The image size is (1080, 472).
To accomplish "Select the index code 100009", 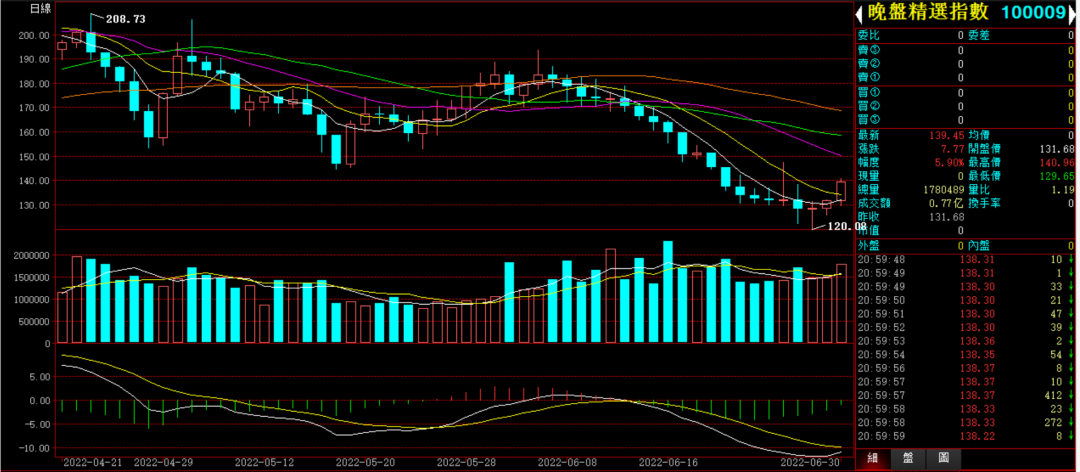I will pos(1035,12).
